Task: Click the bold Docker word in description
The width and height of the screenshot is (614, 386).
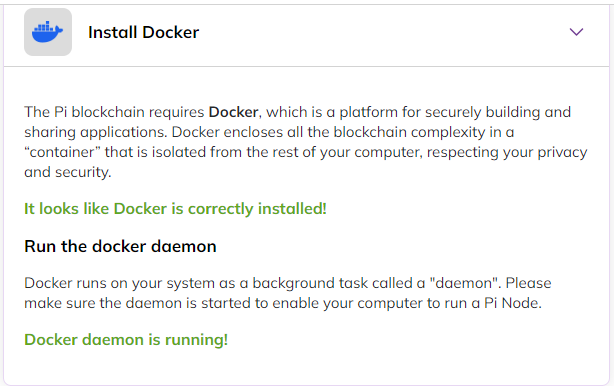Action: tap(233, 112)
